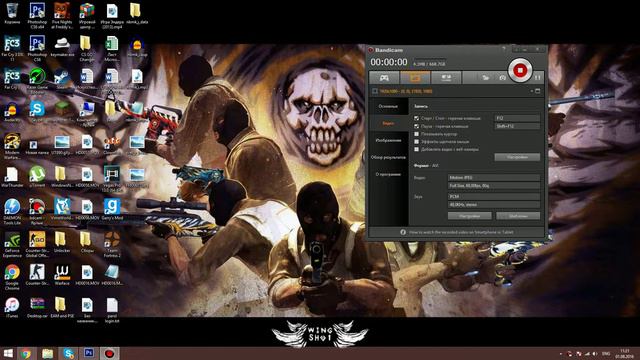Open iTunes desktop shortcut
640x360 pixels.
12,307
